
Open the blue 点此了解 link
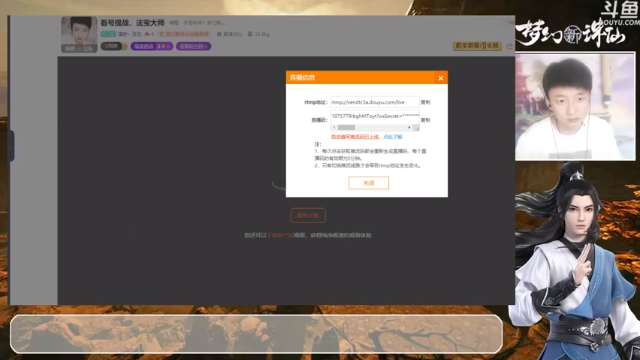pos(393,137)
